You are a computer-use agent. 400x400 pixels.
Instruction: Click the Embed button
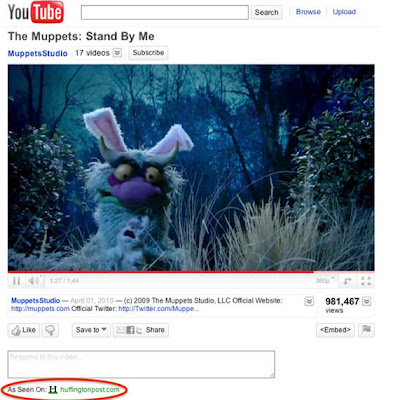point(335,330)
